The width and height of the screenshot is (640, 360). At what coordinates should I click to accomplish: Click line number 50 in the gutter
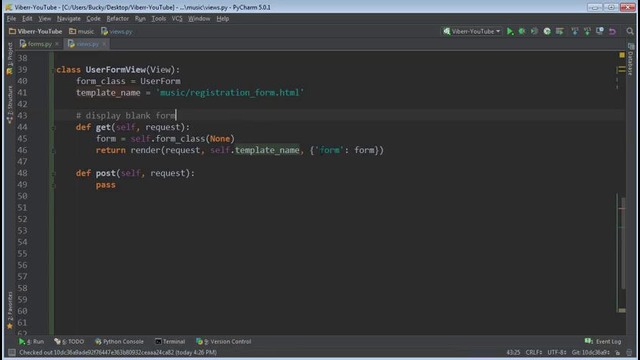[22, 196]
